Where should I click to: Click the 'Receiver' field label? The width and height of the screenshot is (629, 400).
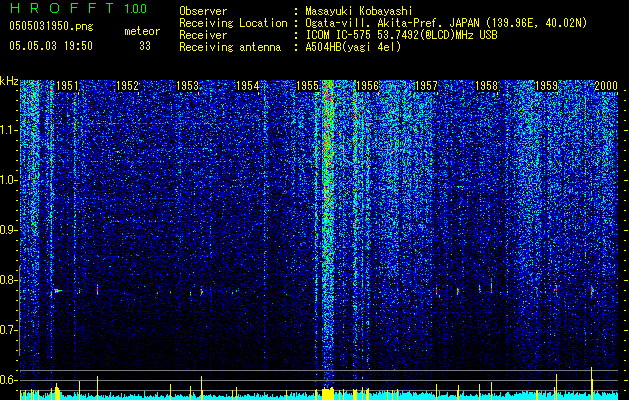click(203, 35)
